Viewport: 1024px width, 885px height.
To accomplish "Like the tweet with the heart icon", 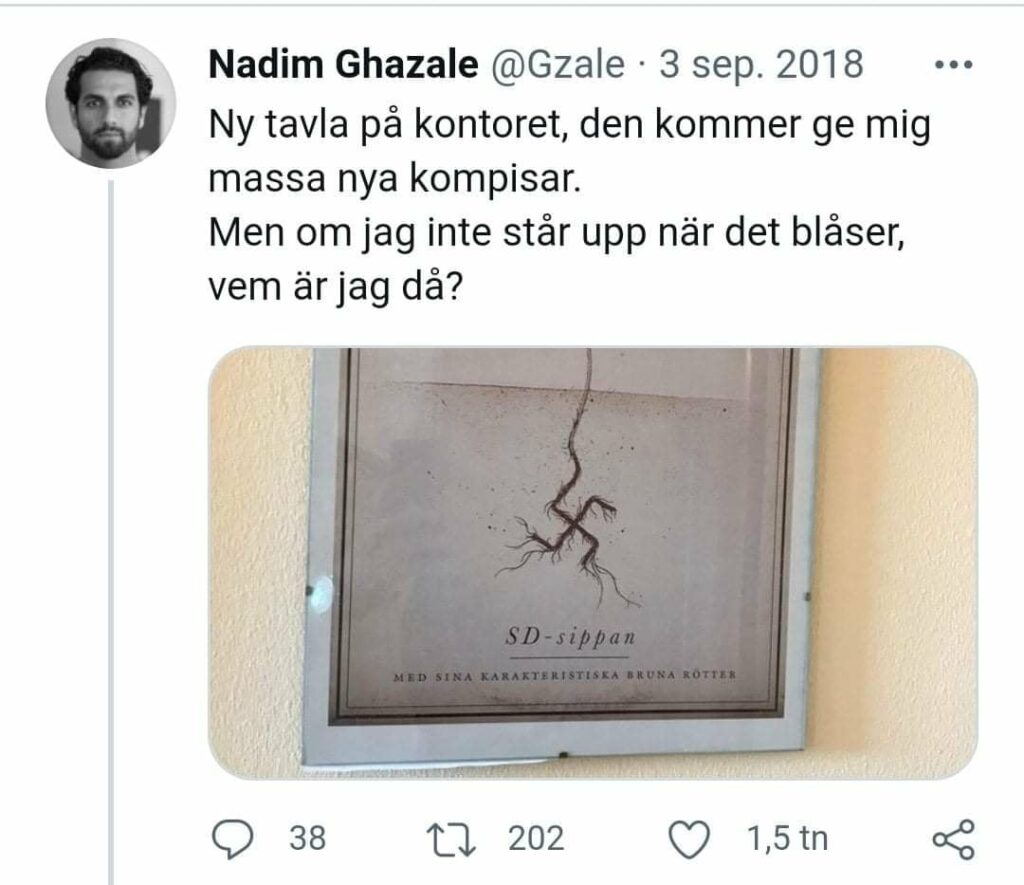I will 689,839.
